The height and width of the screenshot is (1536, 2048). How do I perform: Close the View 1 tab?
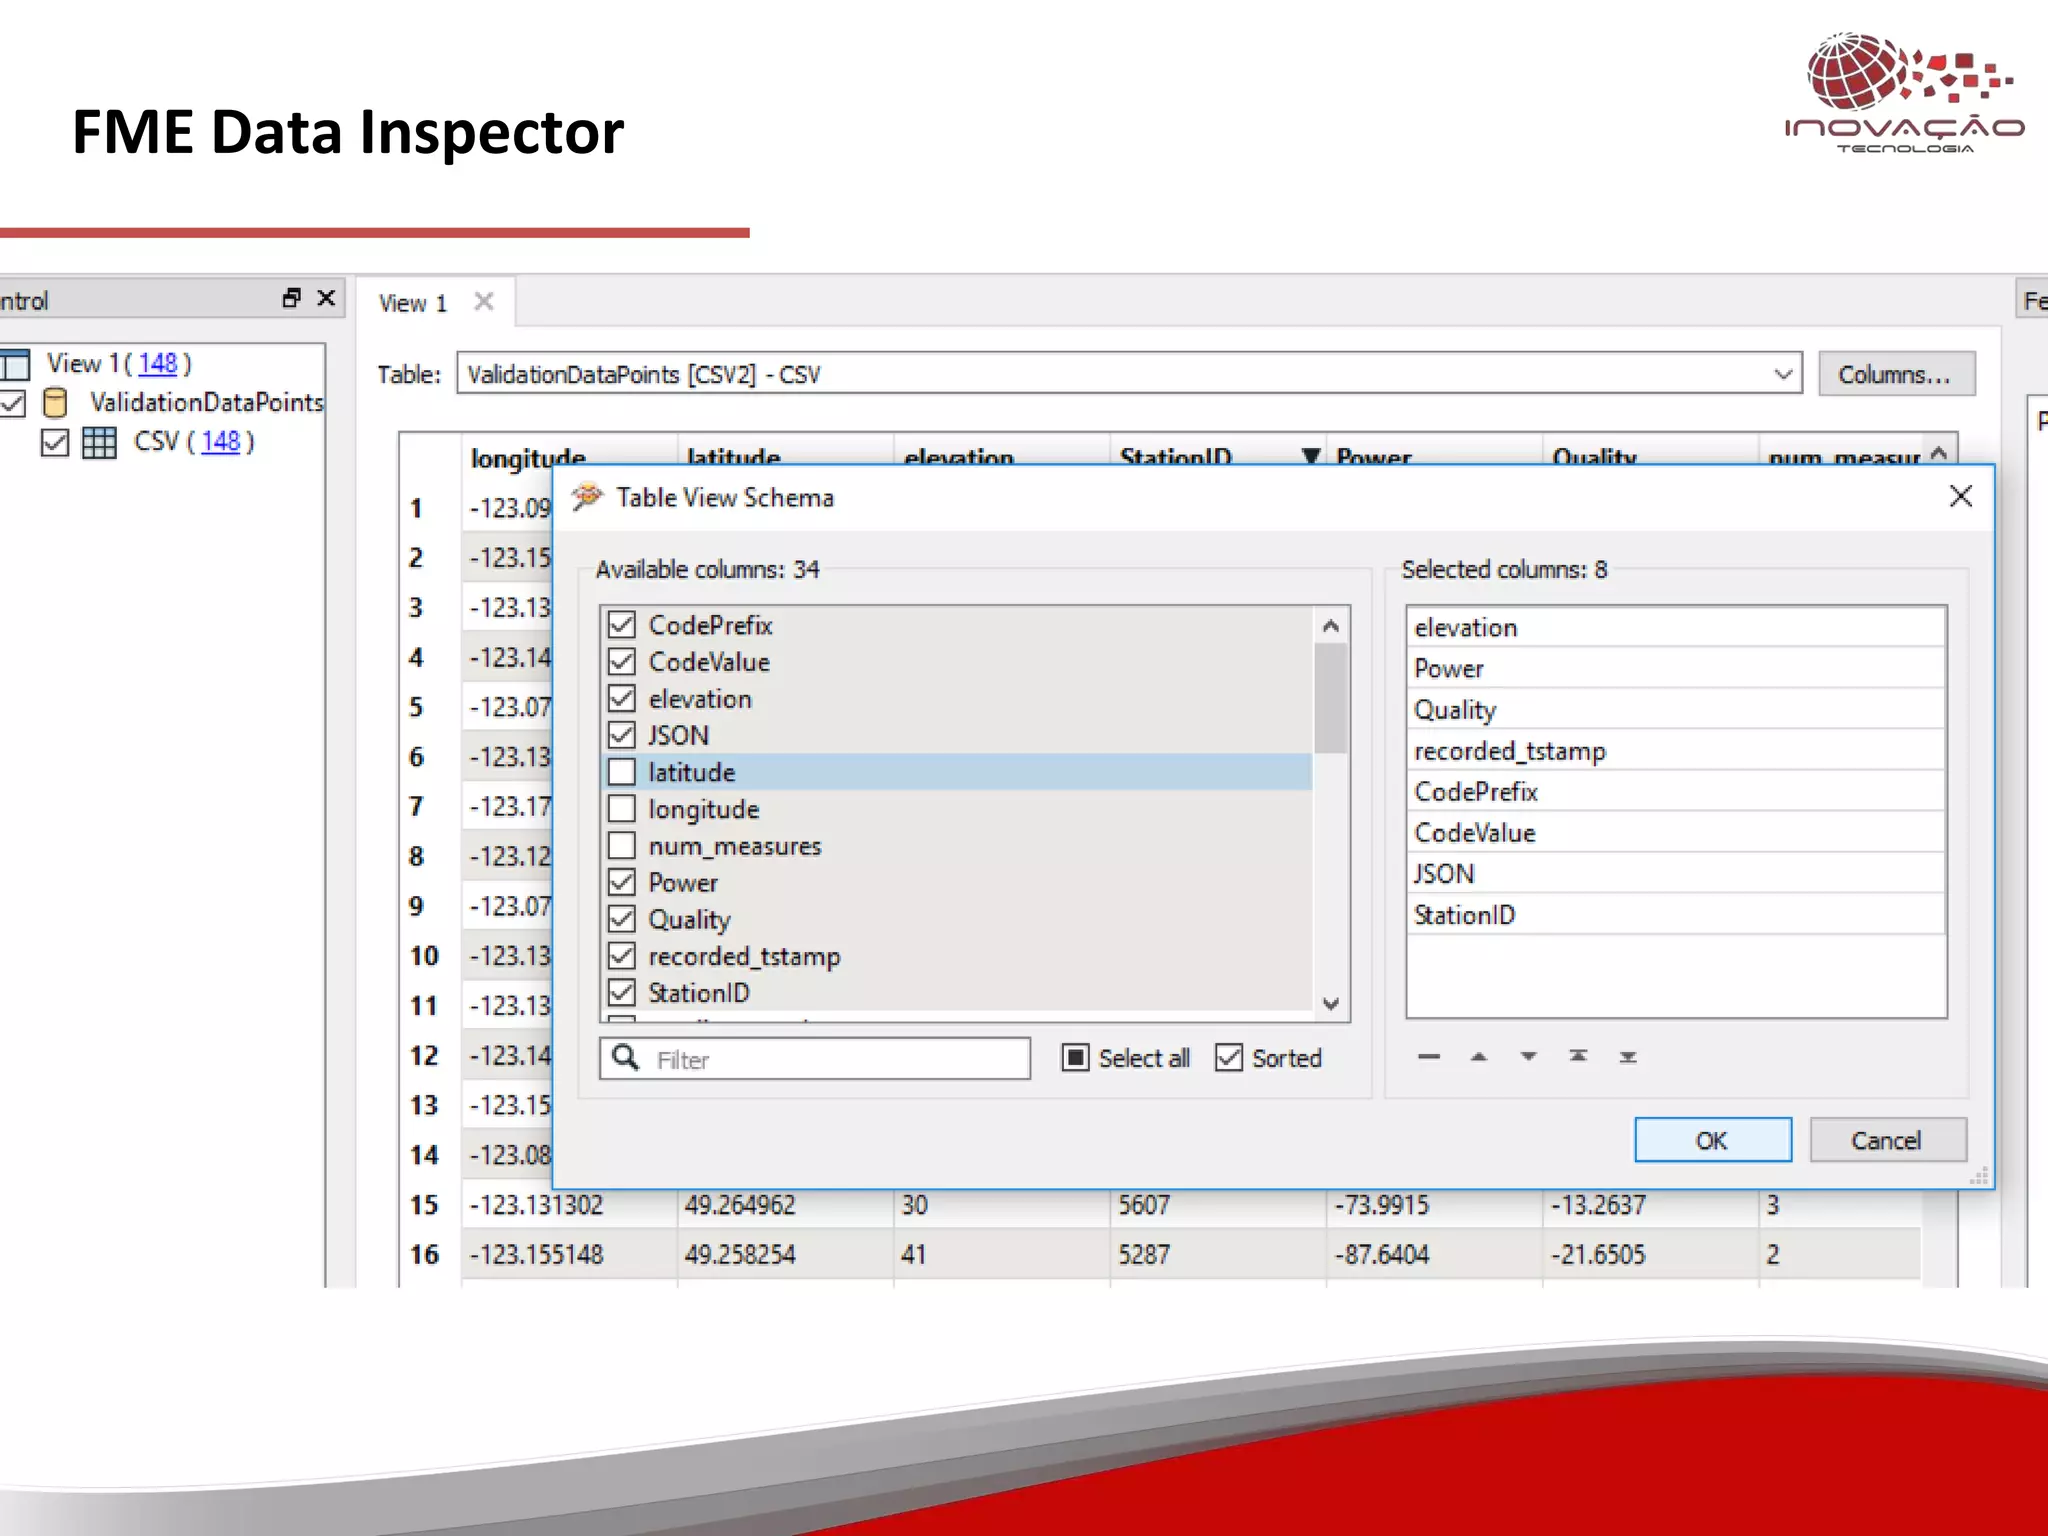coord(484,302)
